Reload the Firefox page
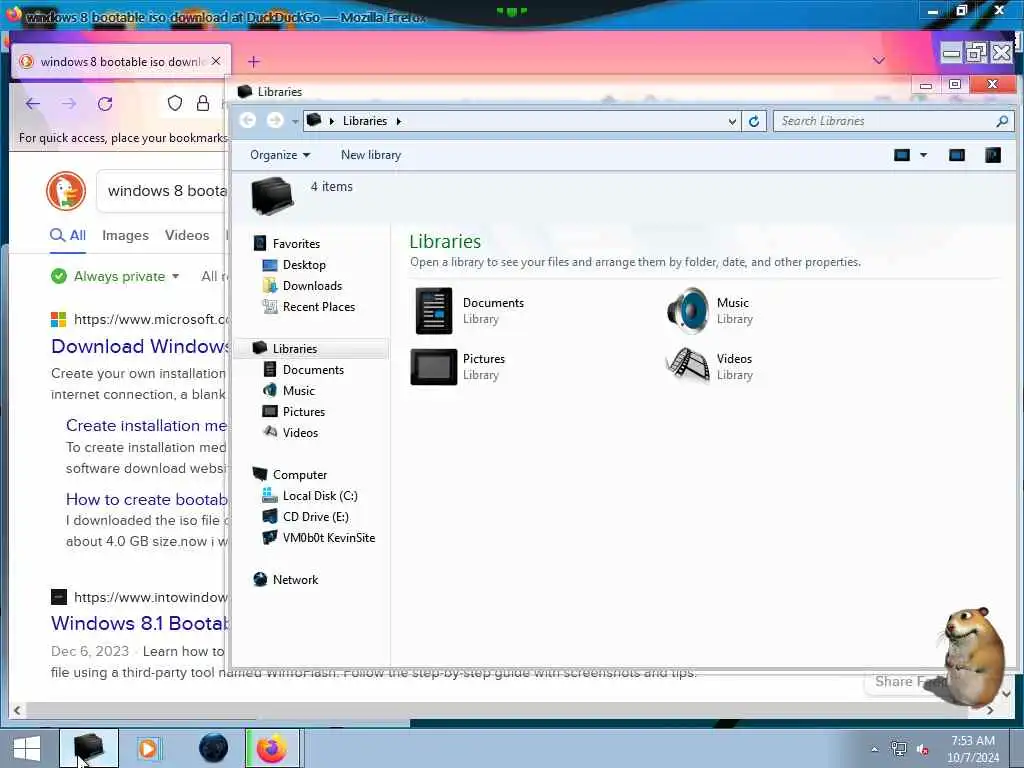The width and height of the screenshot is (1024, 768). (x=105, y=103)
